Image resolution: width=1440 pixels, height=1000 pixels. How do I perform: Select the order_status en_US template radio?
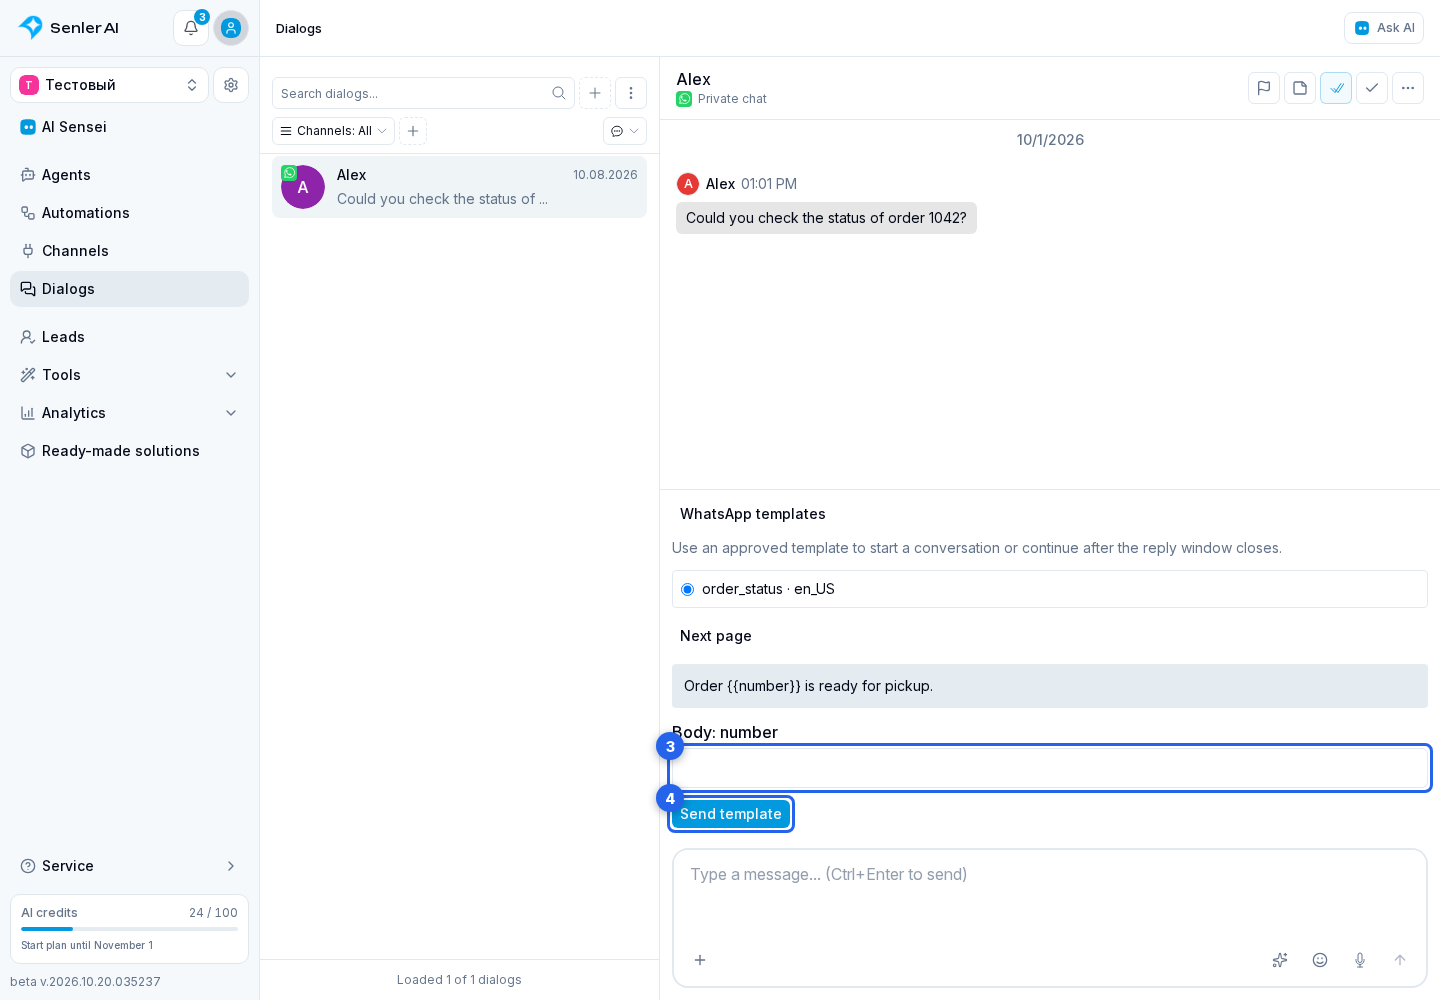pyautogui.click(x=687, y=589)
